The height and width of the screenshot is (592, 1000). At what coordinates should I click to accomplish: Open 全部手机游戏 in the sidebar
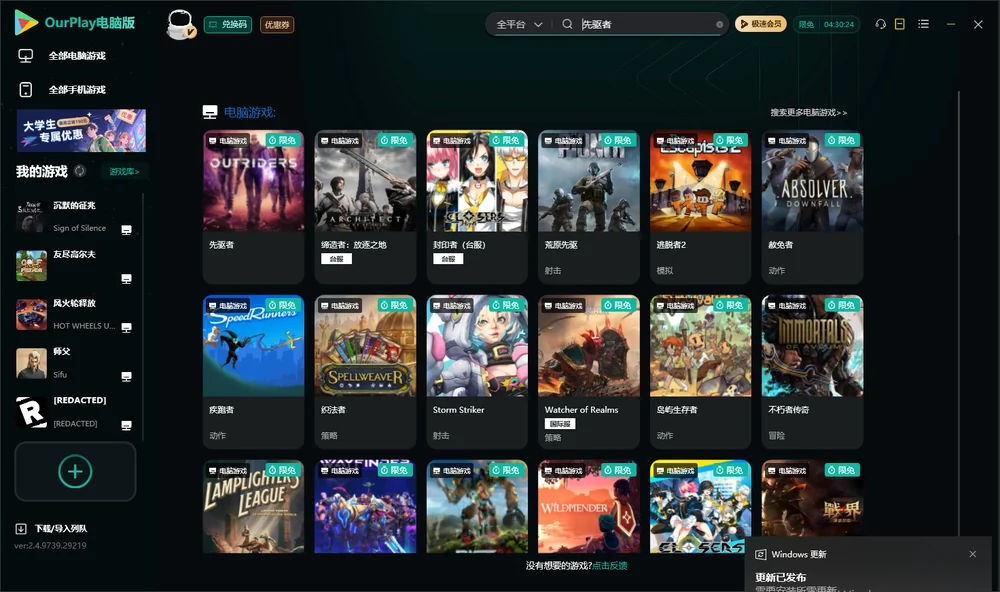62,90
